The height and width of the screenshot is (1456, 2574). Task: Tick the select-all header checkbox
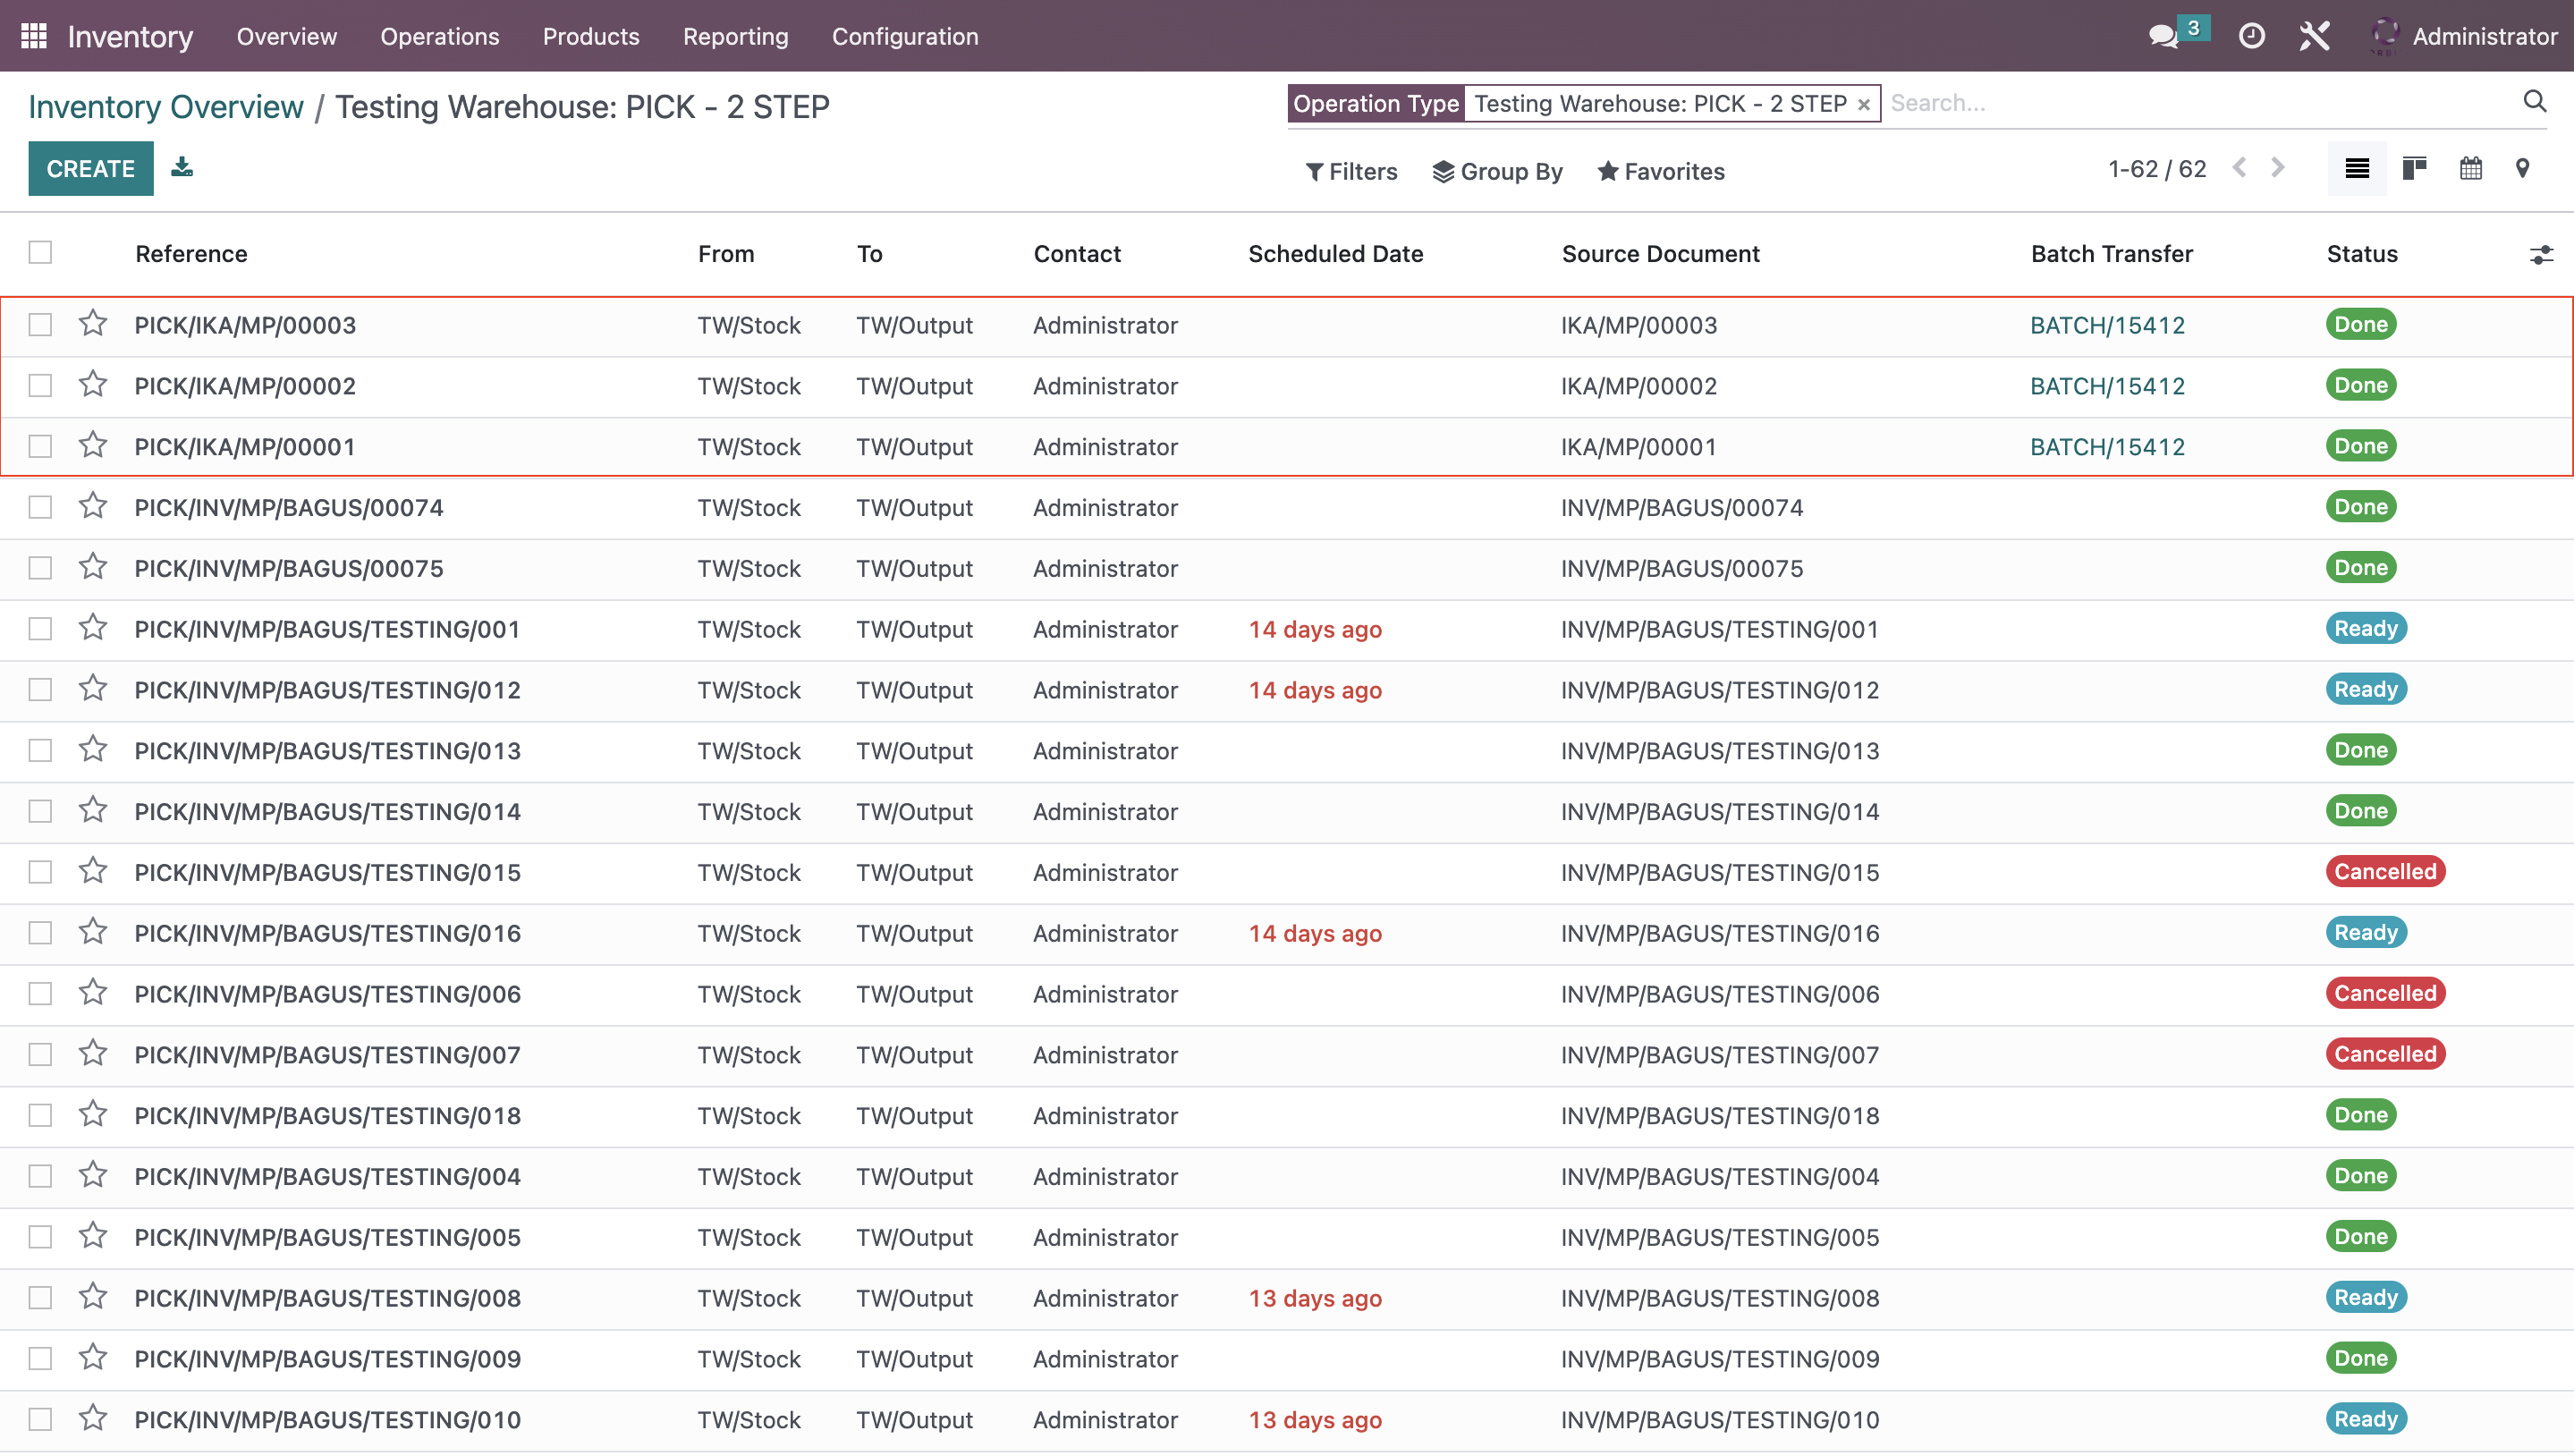point(40,253)
